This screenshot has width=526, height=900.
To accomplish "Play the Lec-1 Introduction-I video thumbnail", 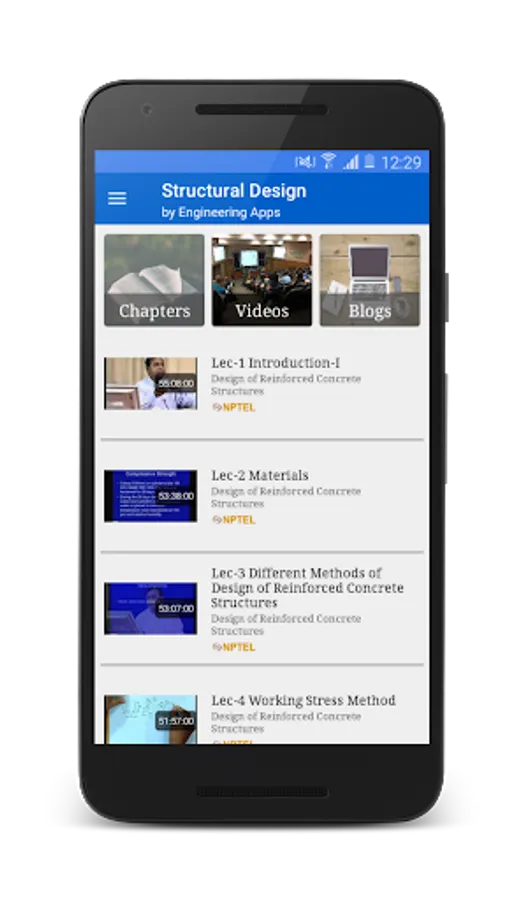I will pyautogui.click(x=150, y=383).
